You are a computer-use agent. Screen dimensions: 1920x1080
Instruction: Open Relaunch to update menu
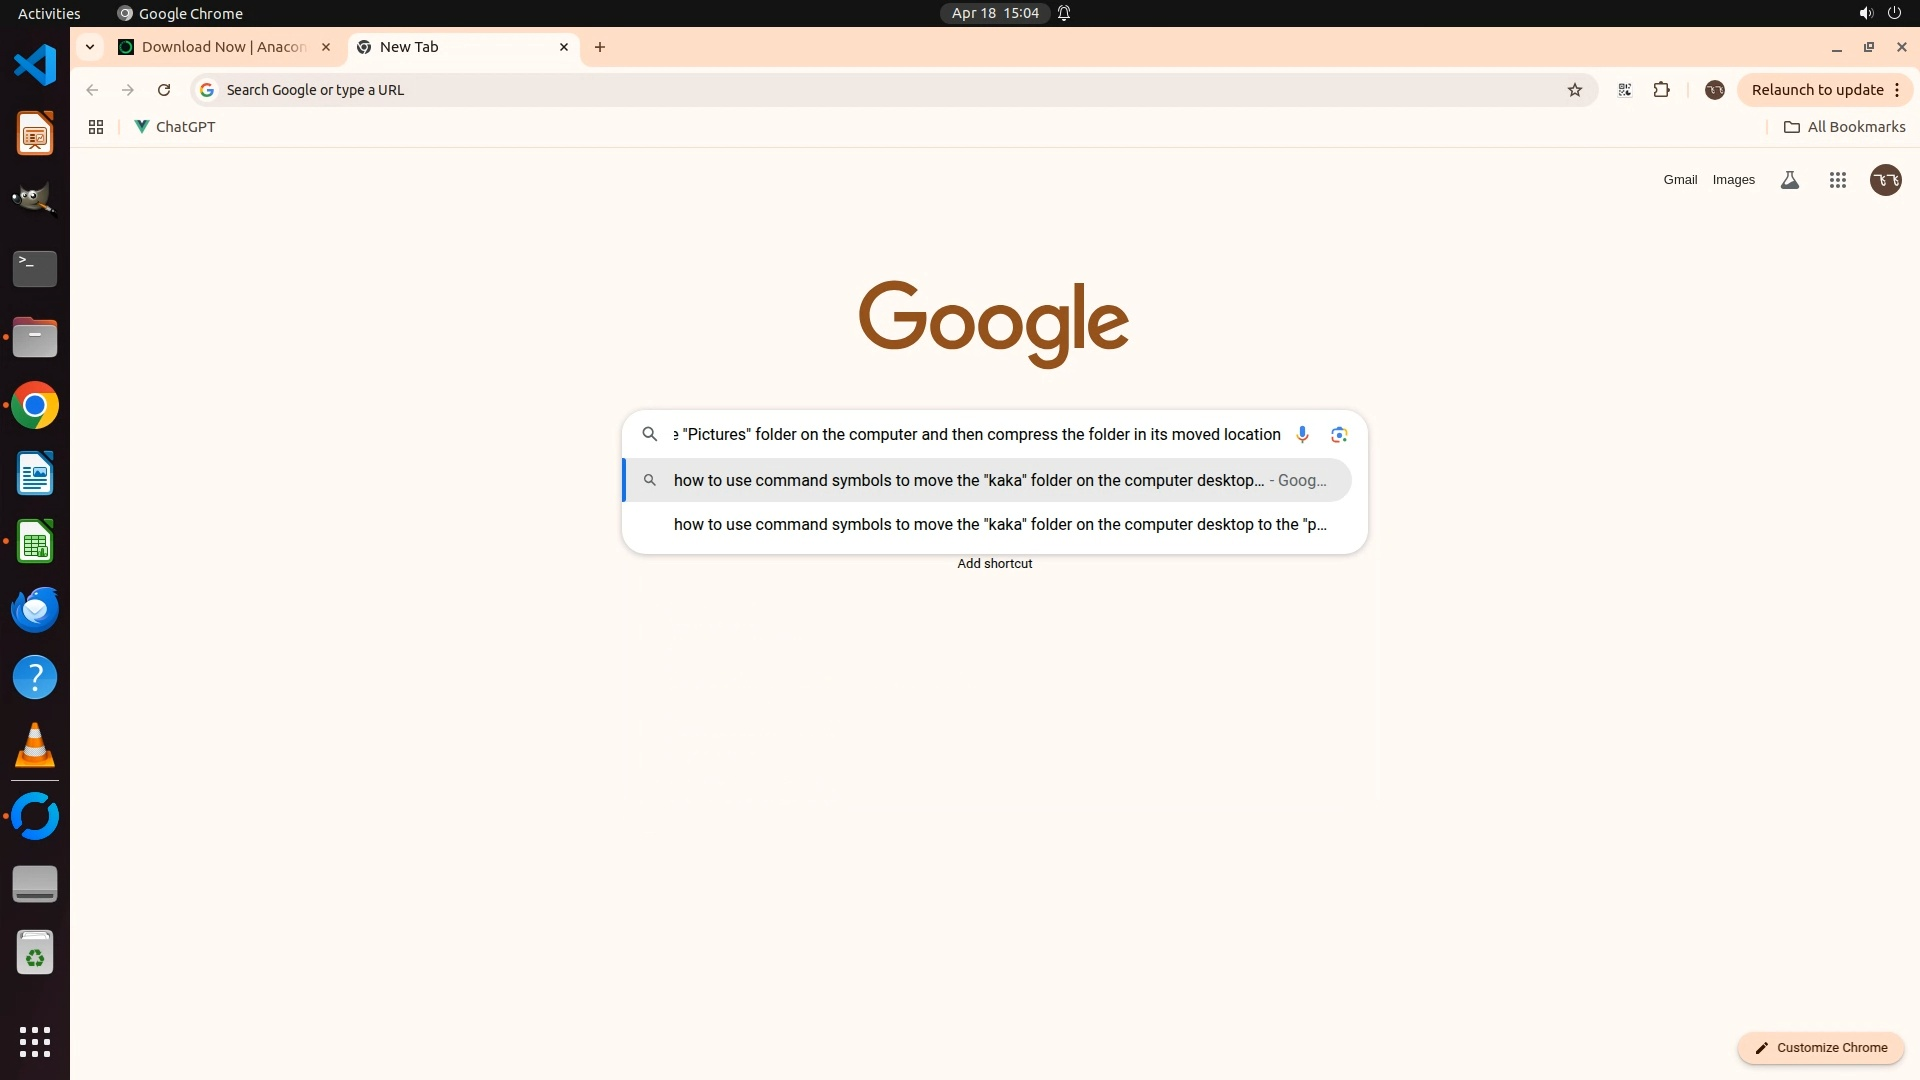[1825, 90]
